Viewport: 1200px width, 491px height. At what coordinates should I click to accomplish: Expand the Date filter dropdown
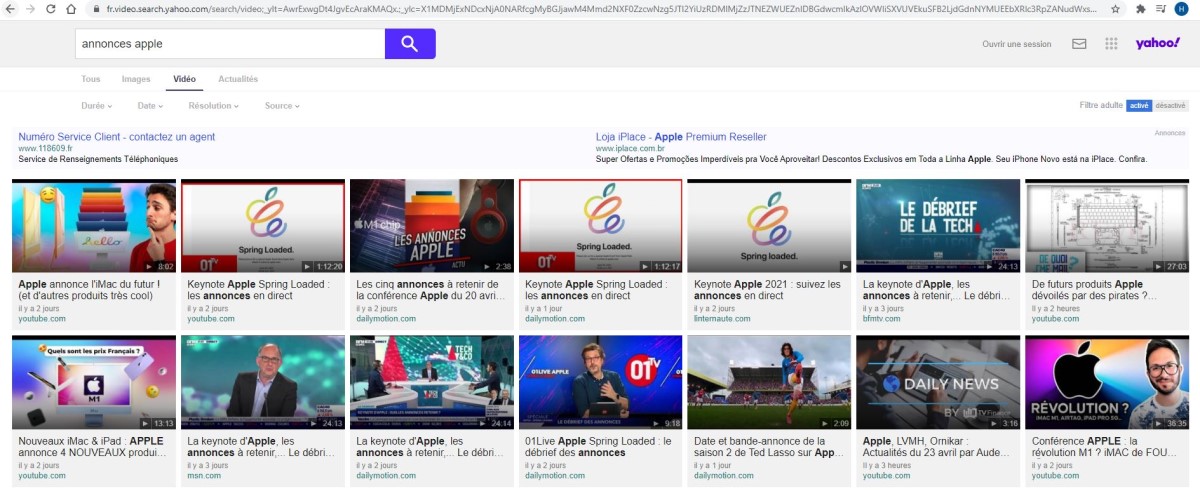click(x=150, y=105)
